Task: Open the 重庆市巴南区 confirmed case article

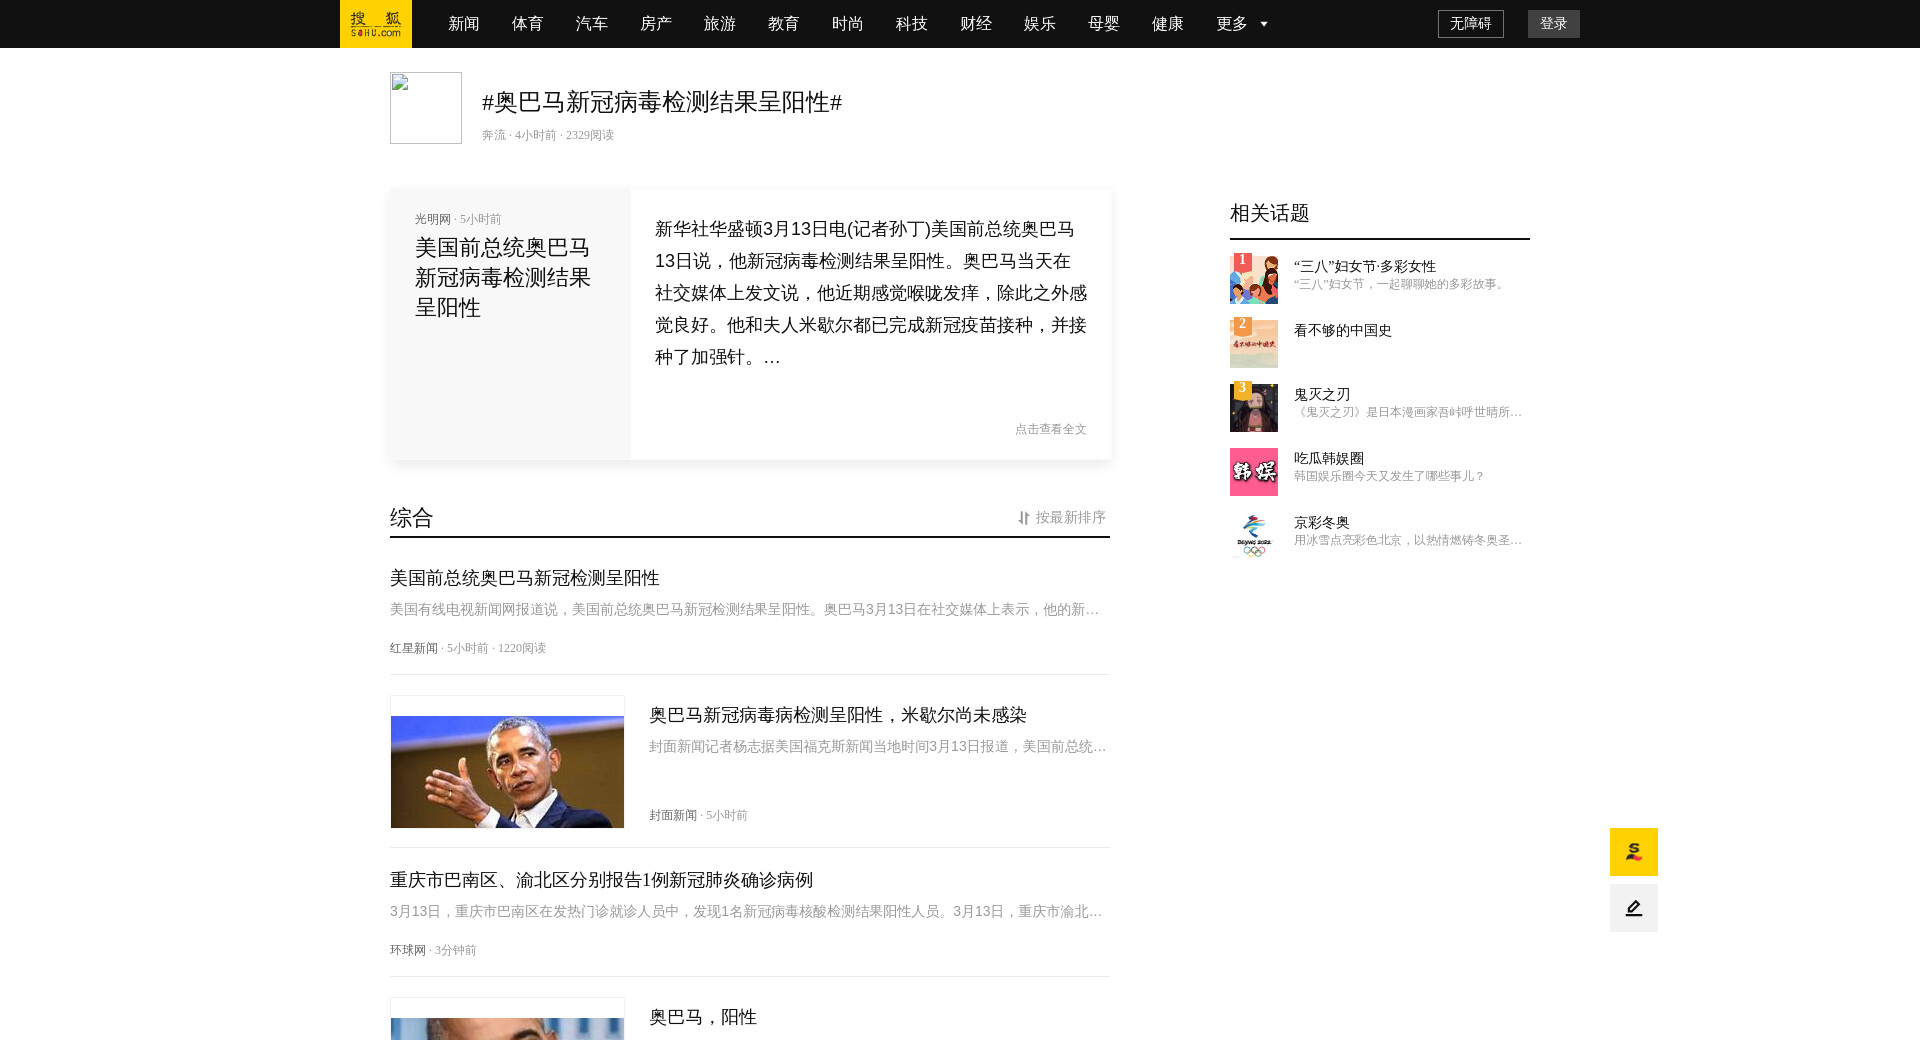Action: (601, 880)
